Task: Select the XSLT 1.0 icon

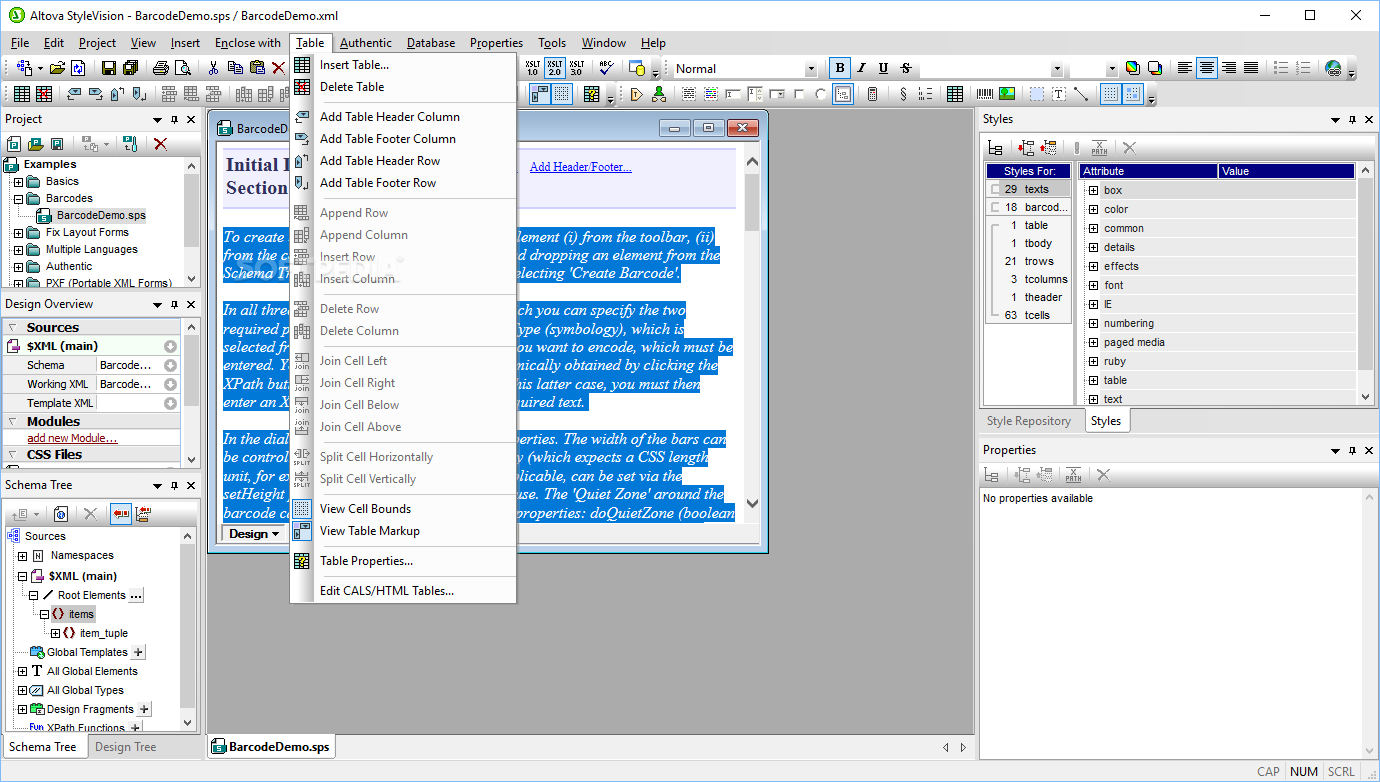Action: coord(532,68)
